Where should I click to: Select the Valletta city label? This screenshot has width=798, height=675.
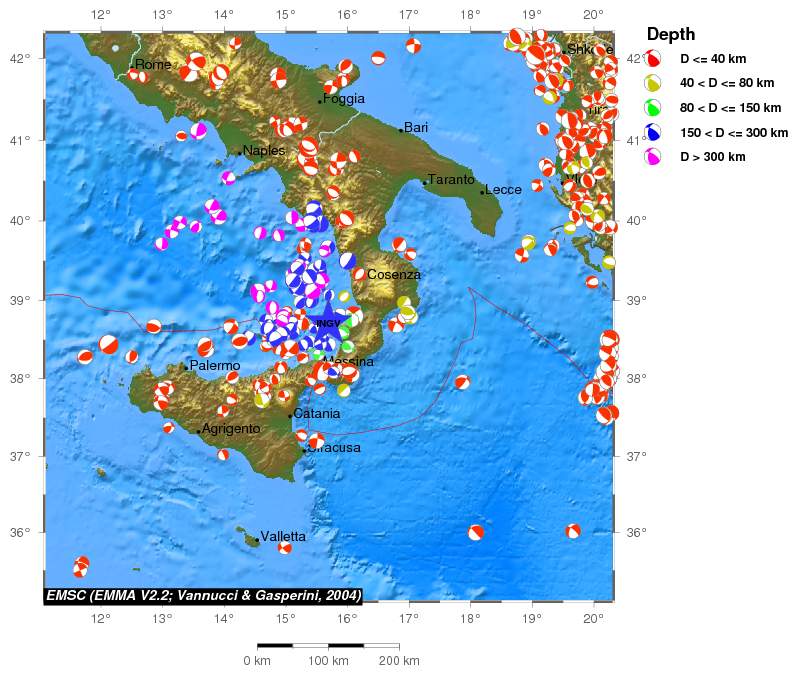click(283, 537)
